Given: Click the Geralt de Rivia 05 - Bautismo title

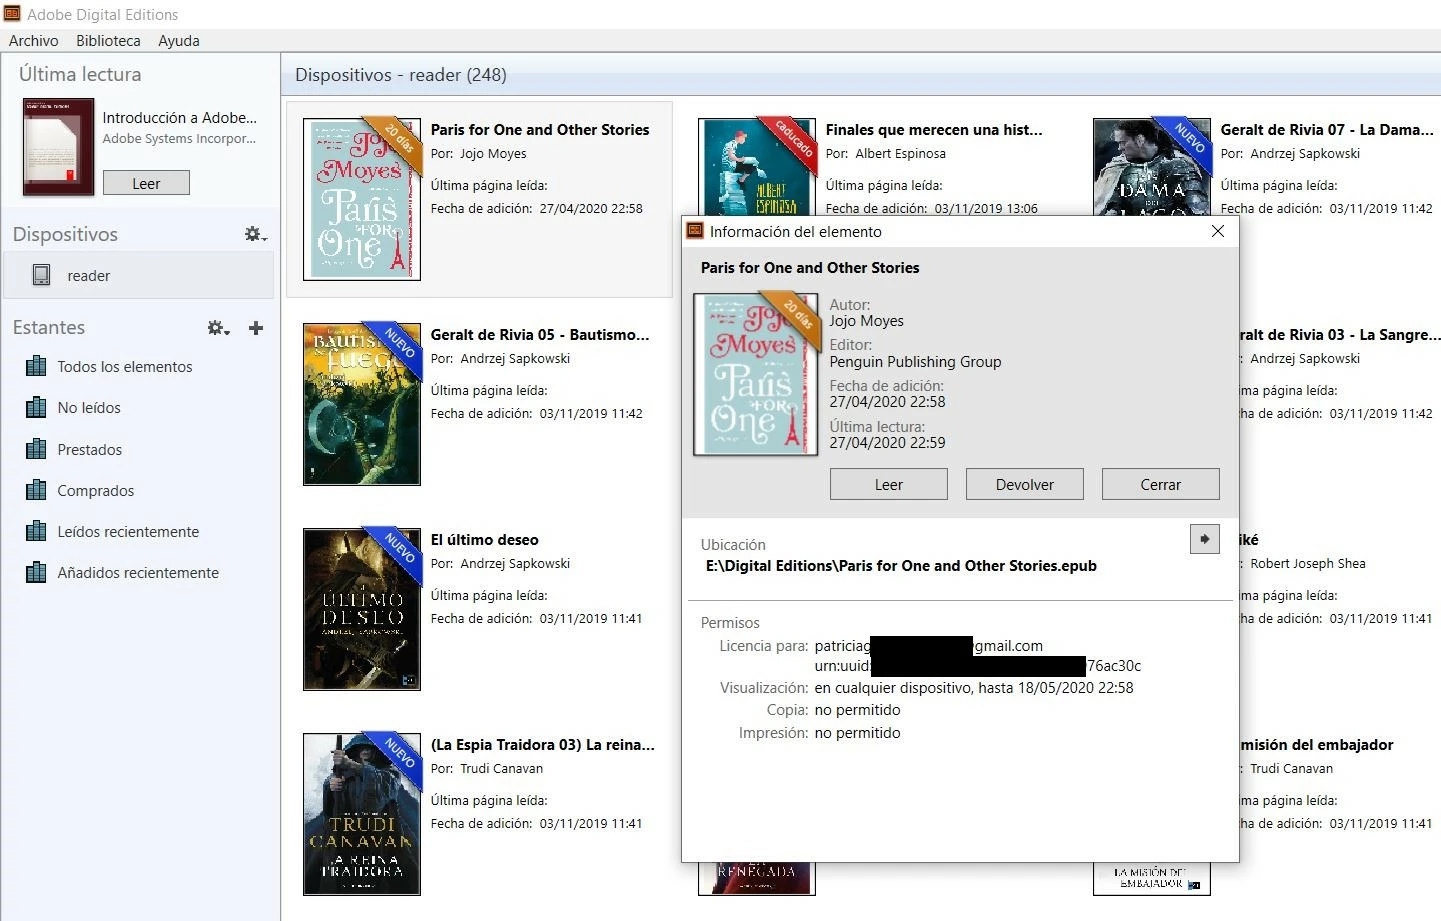Looking at the screenshot, I should point(540,335).
